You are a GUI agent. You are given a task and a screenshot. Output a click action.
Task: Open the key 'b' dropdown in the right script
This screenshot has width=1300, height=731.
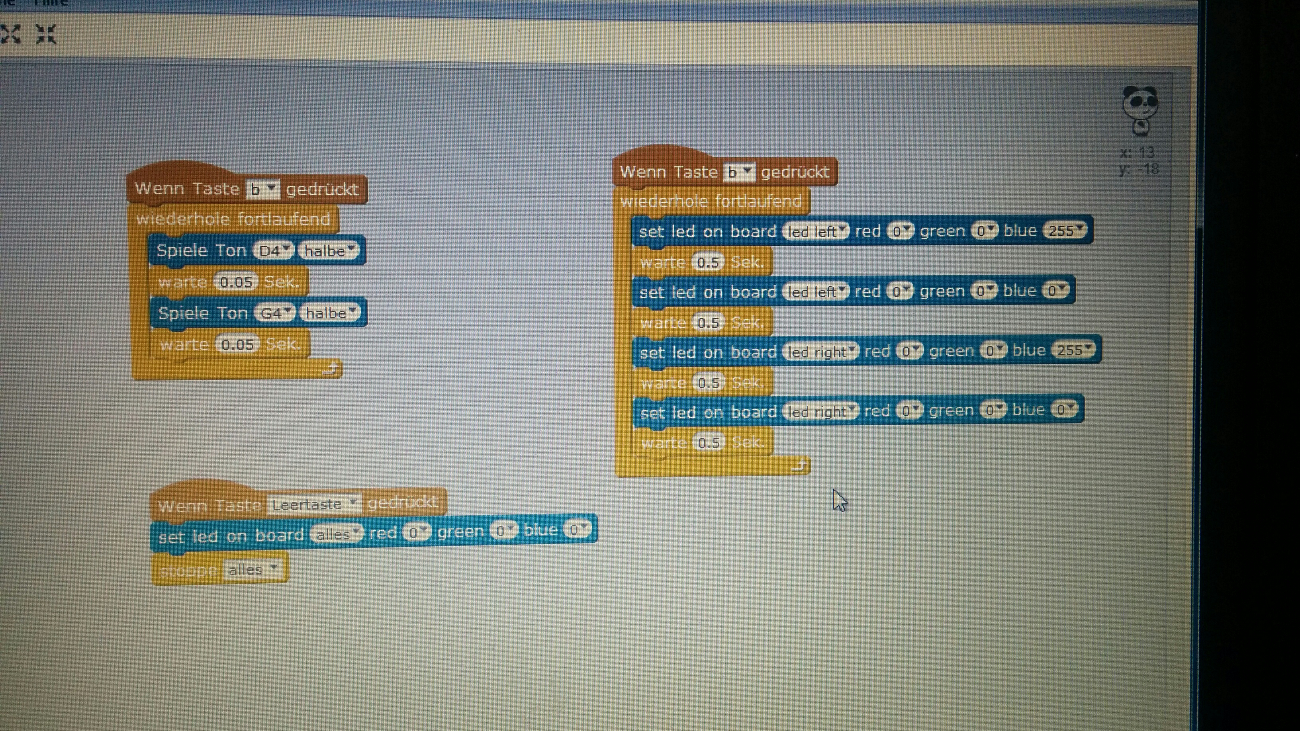coord(739,173)
